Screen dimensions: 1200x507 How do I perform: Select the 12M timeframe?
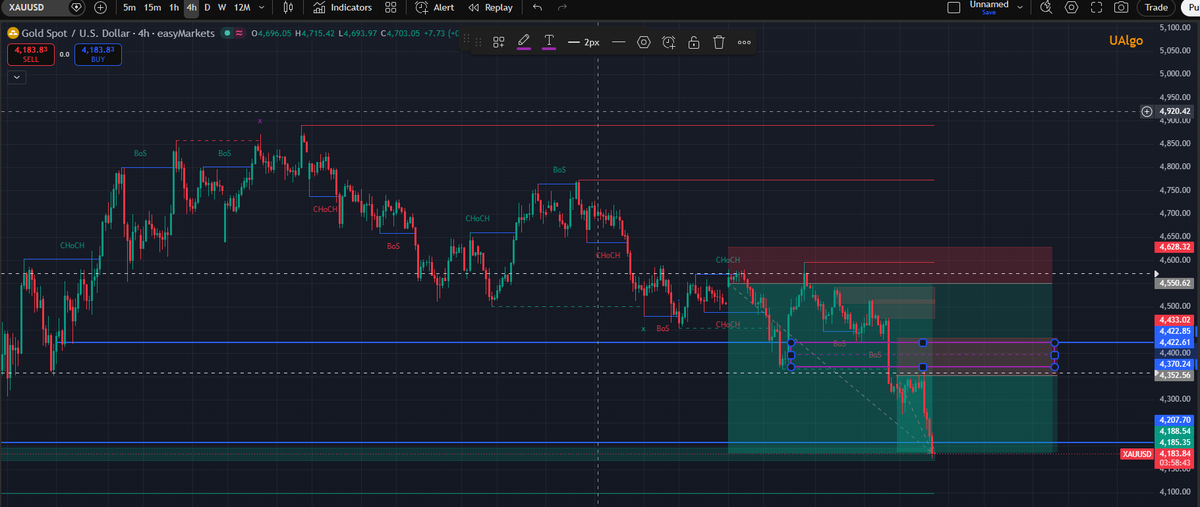(241, 8)
